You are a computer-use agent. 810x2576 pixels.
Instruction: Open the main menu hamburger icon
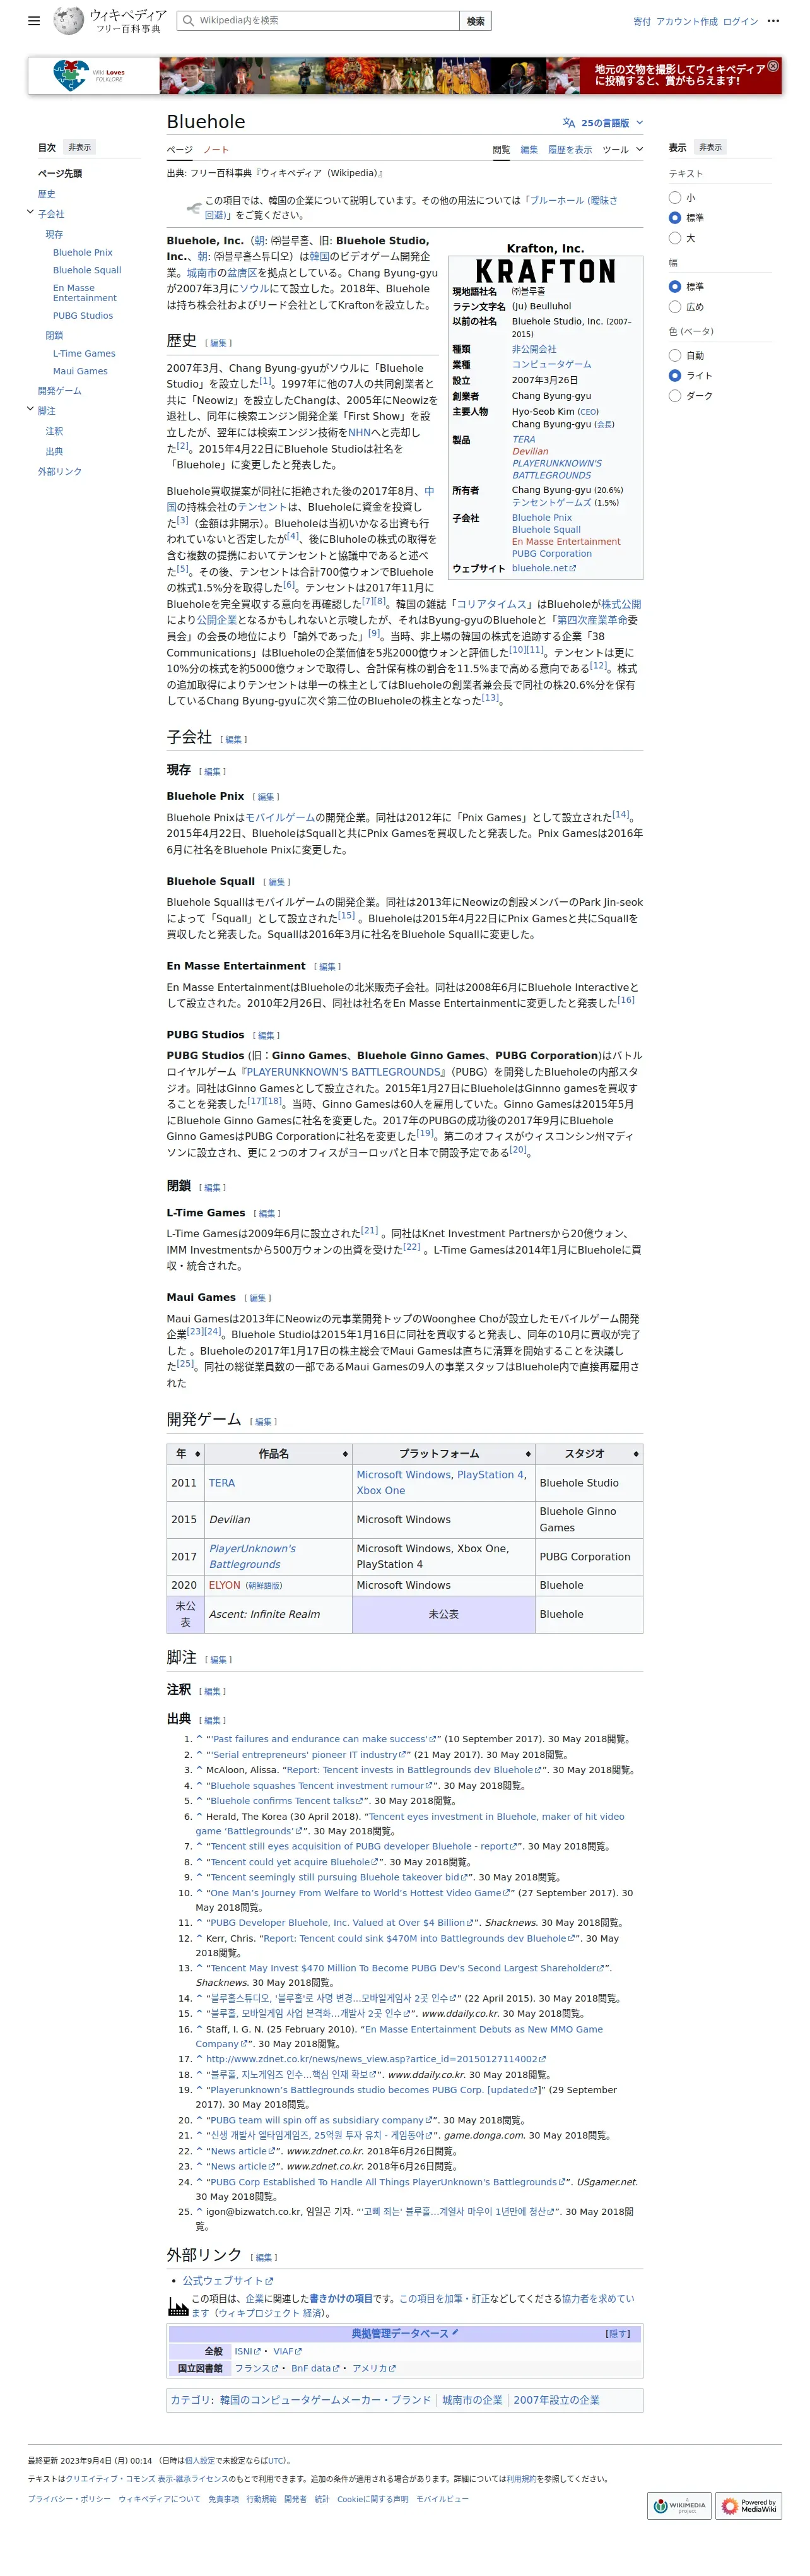34,20
